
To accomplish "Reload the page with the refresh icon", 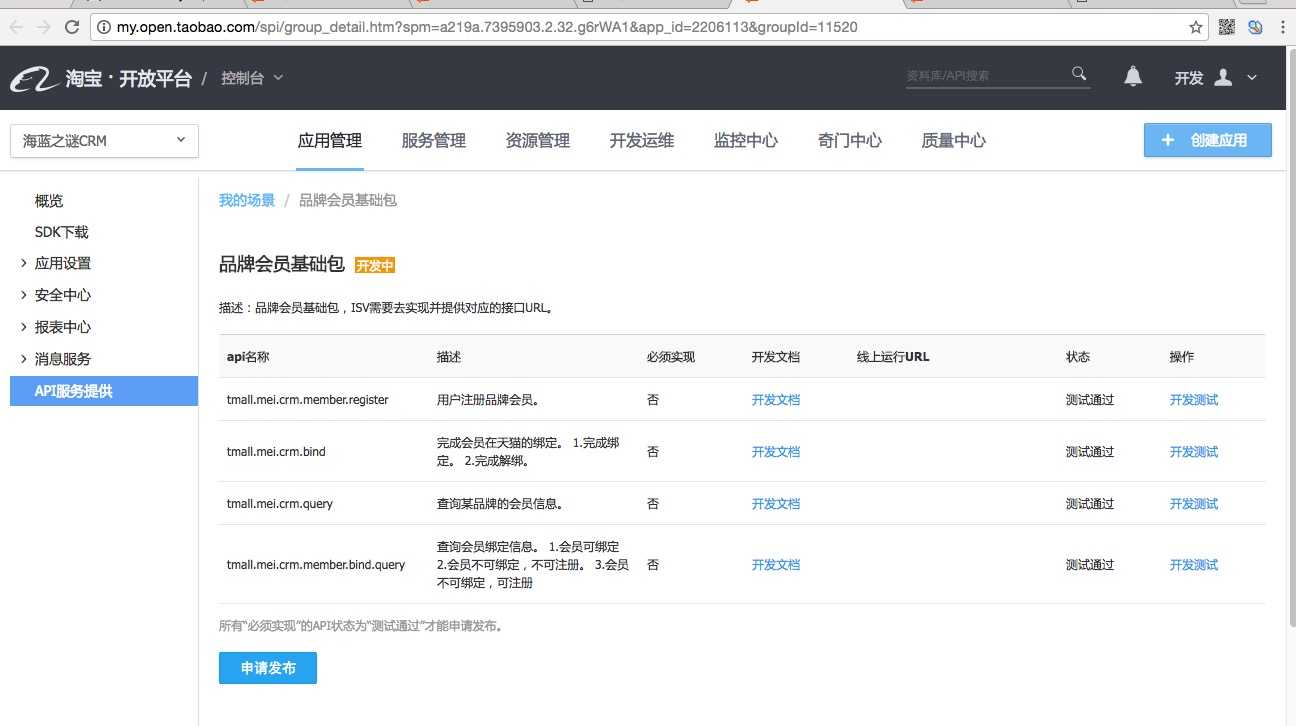I will click(72, 28).
